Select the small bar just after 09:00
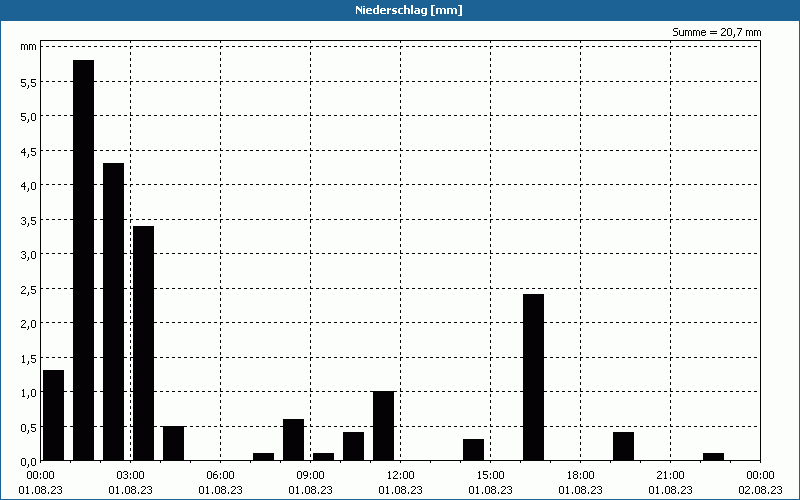 (x=323, y=457)
